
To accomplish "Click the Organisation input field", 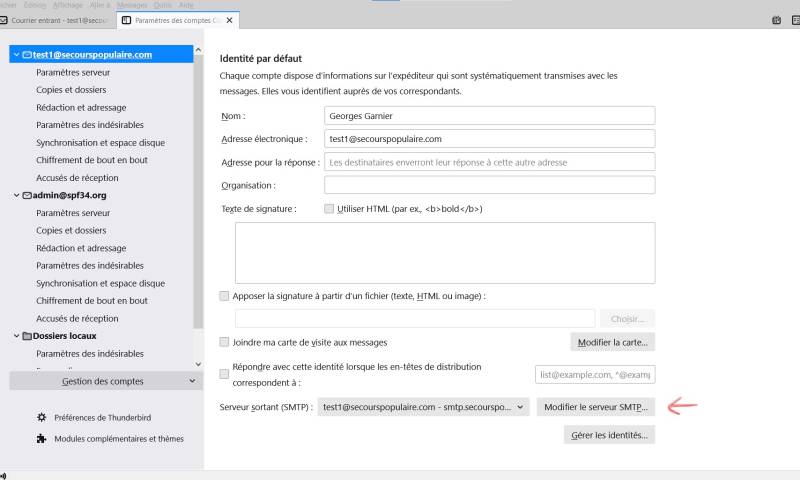I will point(490,185).
